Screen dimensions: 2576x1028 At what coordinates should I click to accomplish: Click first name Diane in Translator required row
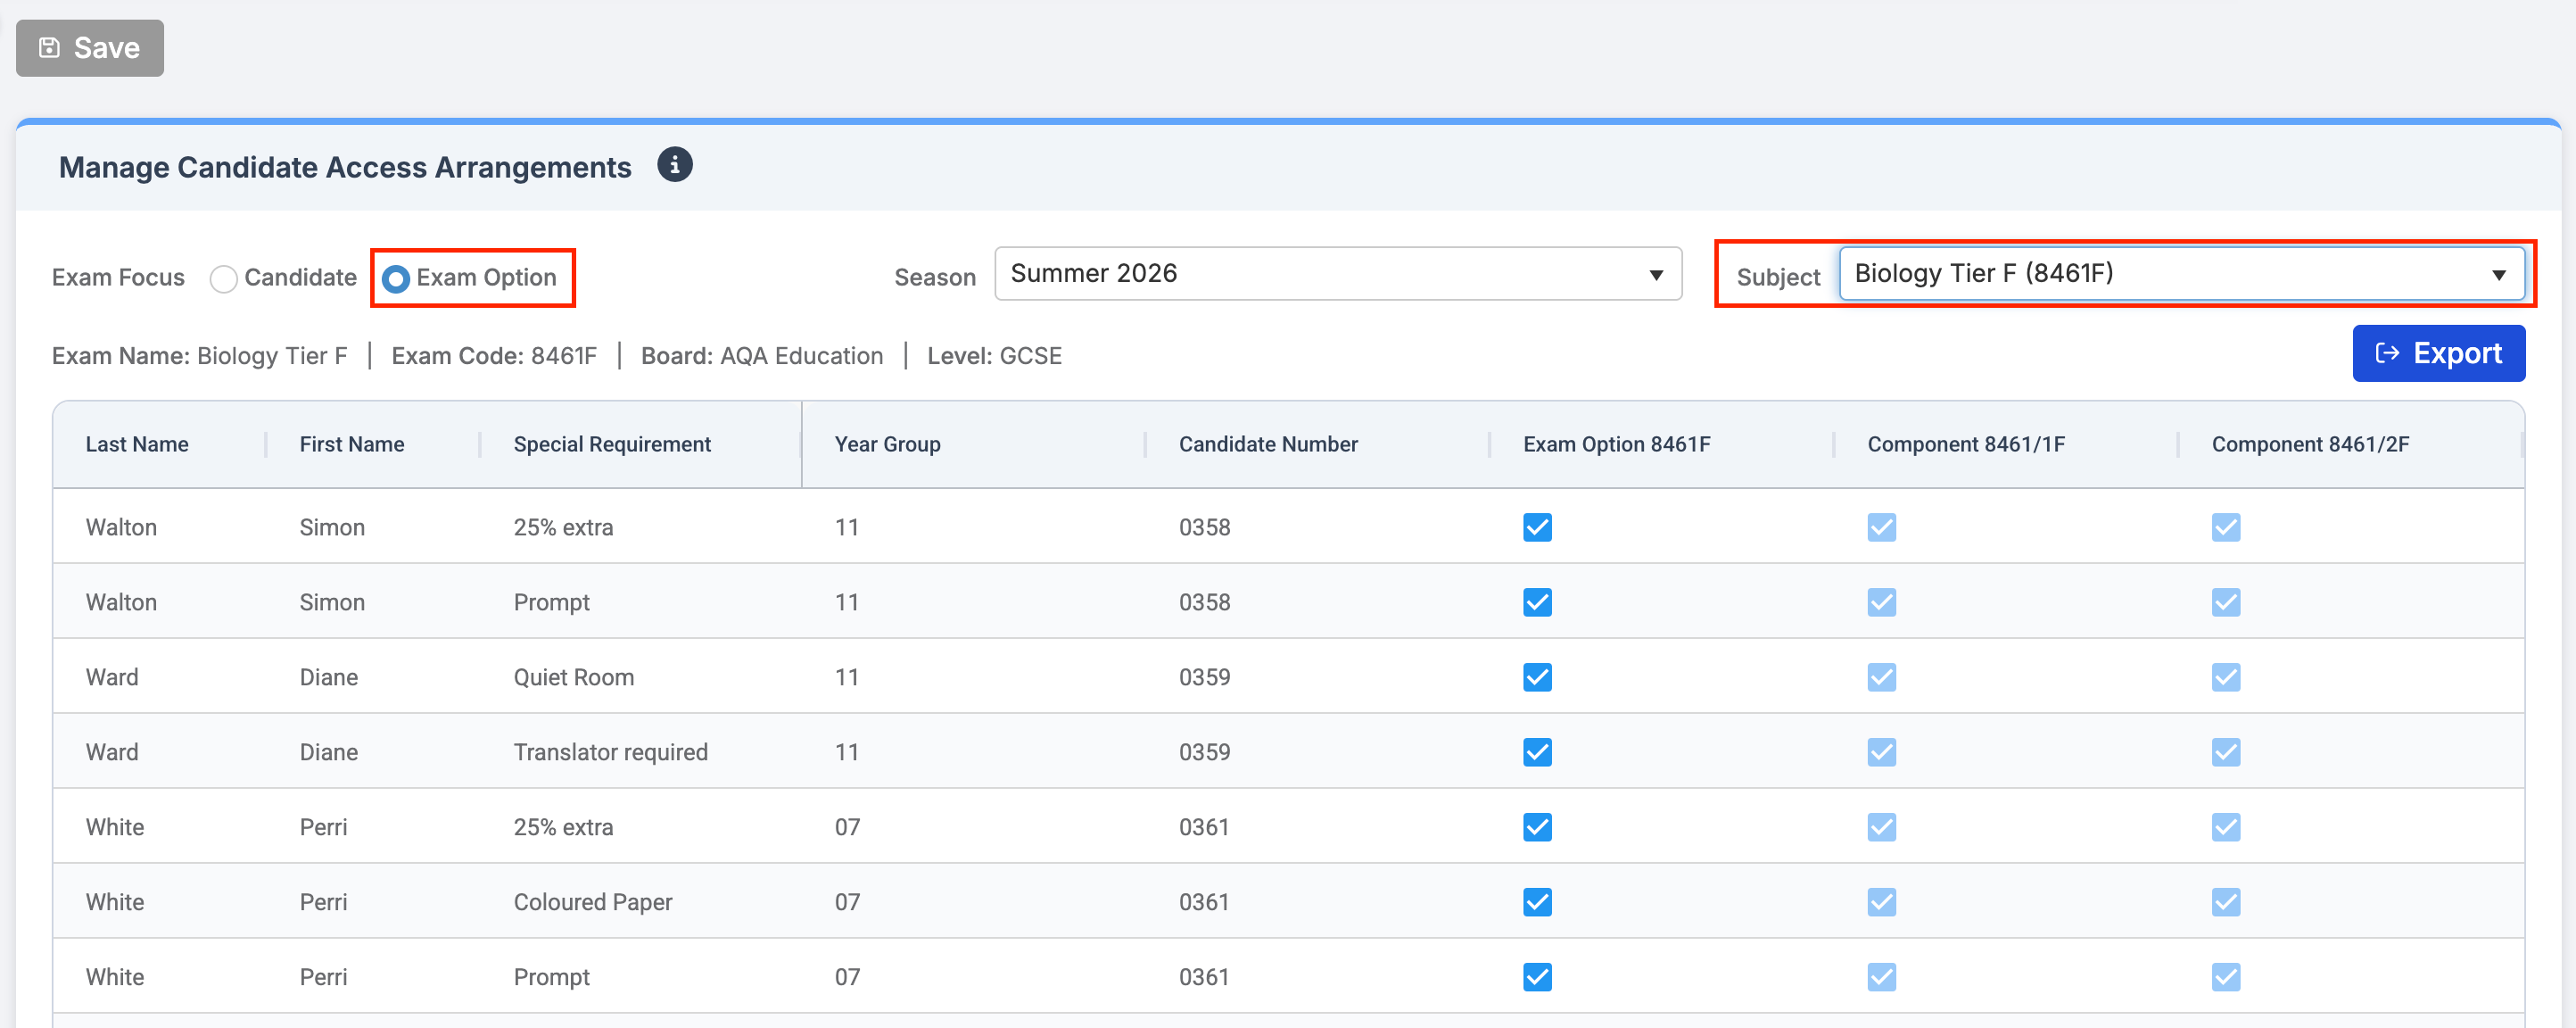329,752
